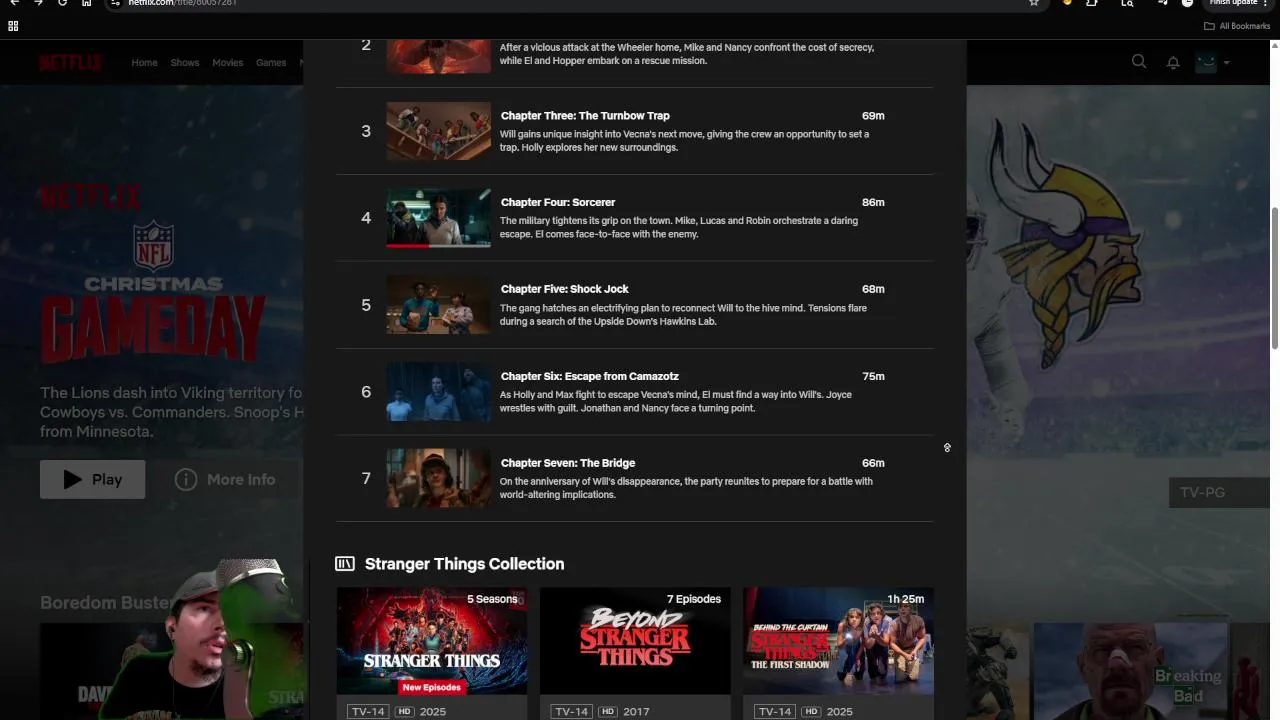This screenshot has height=720, width=1280.
Task: Open the Beyond Stranger Things card
Action: pyautogui.click(x=635, y=653)
